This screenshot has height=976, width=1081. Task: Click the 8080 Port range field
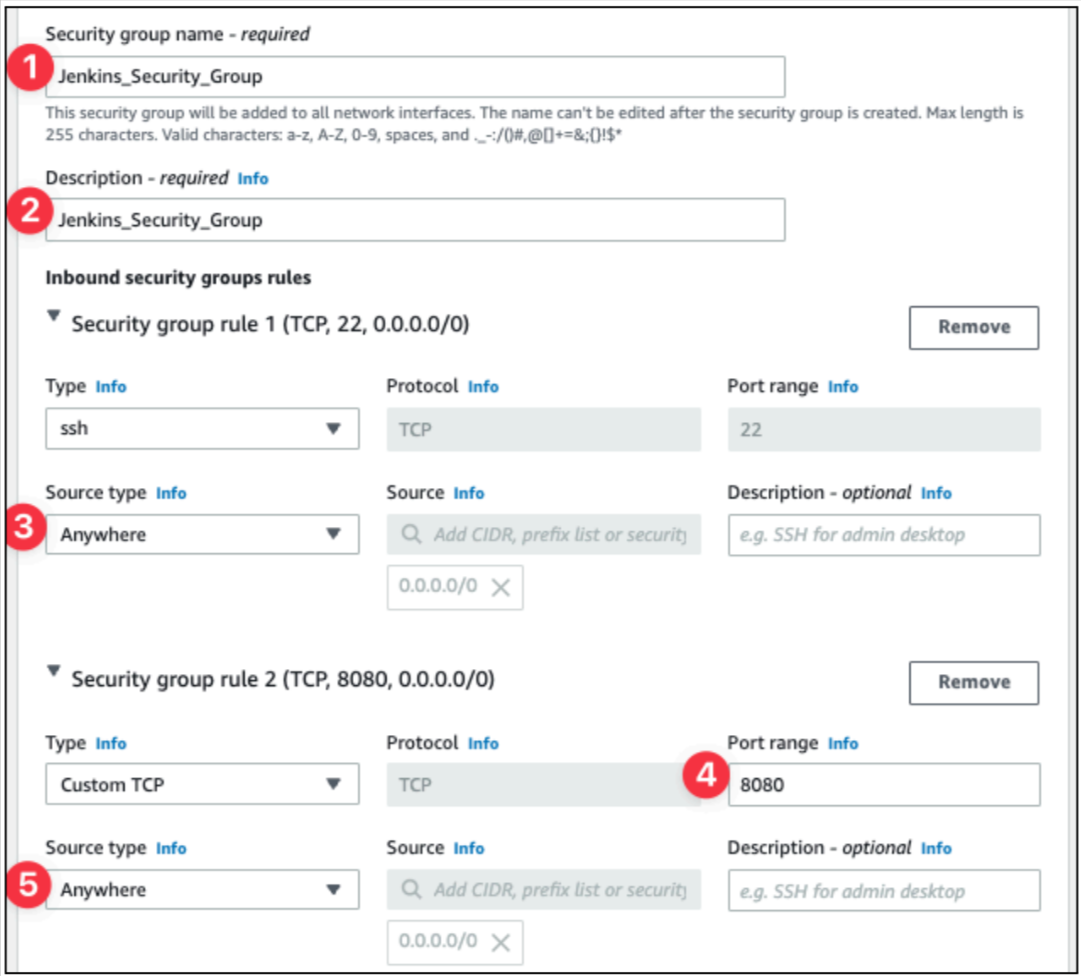[884, 784]
